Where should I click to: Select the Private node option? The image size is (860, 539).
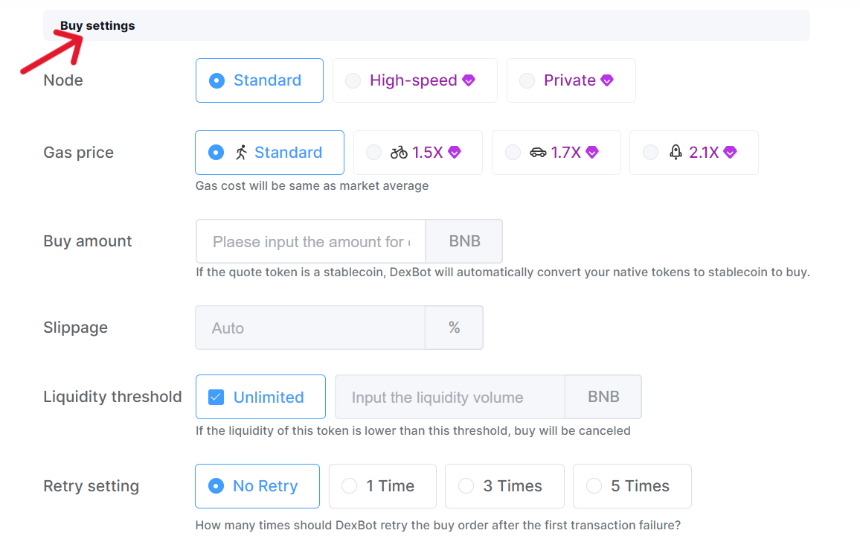pos(571,81)
